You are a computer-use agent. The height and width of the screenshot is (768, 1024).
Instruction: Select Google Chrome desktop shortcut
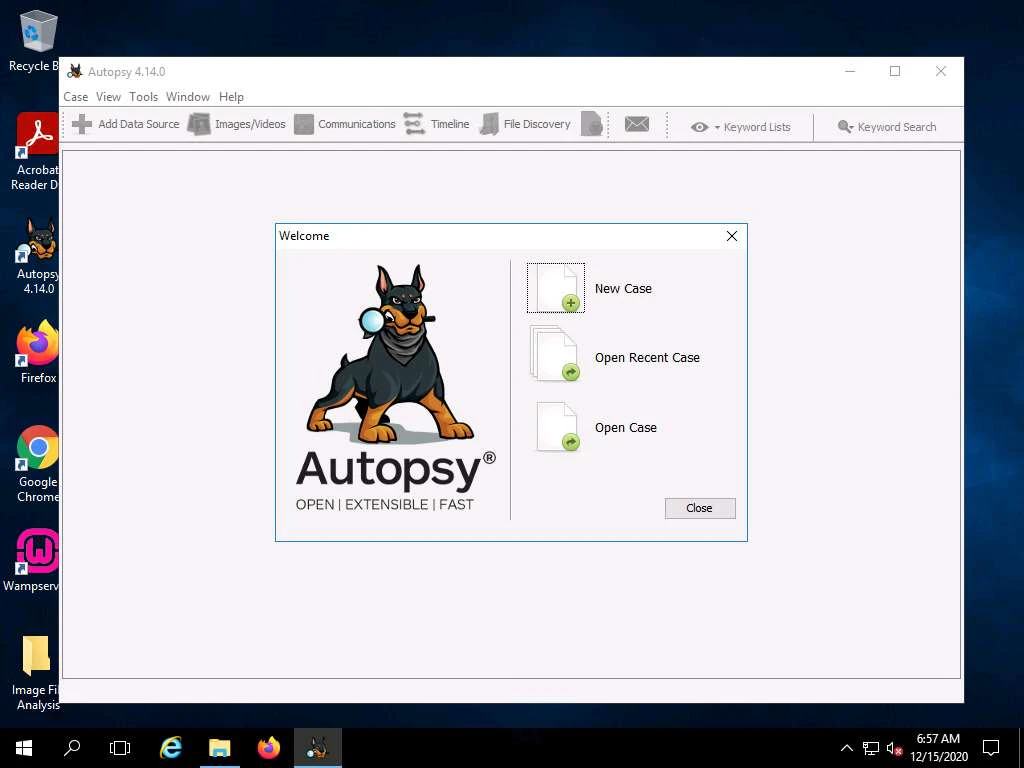(x=37, y=464)
